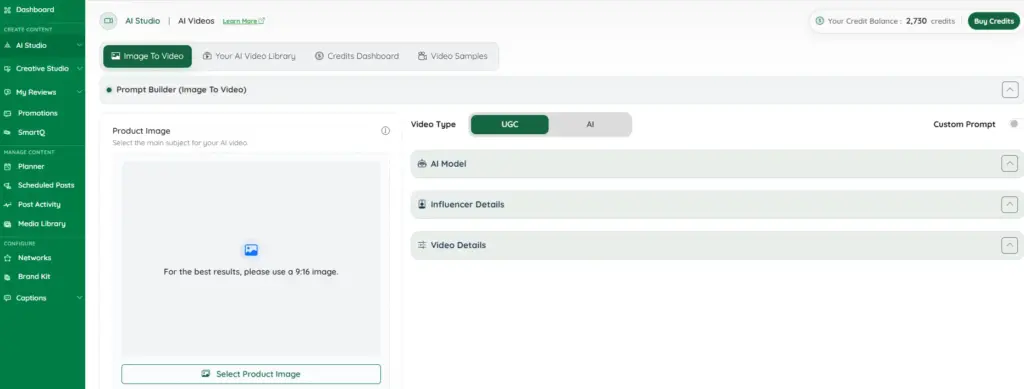This screenshot has height=389, width=1024.
Task: Click the AI Videos breadcrumb text
Action: click(x=196, y=21)
